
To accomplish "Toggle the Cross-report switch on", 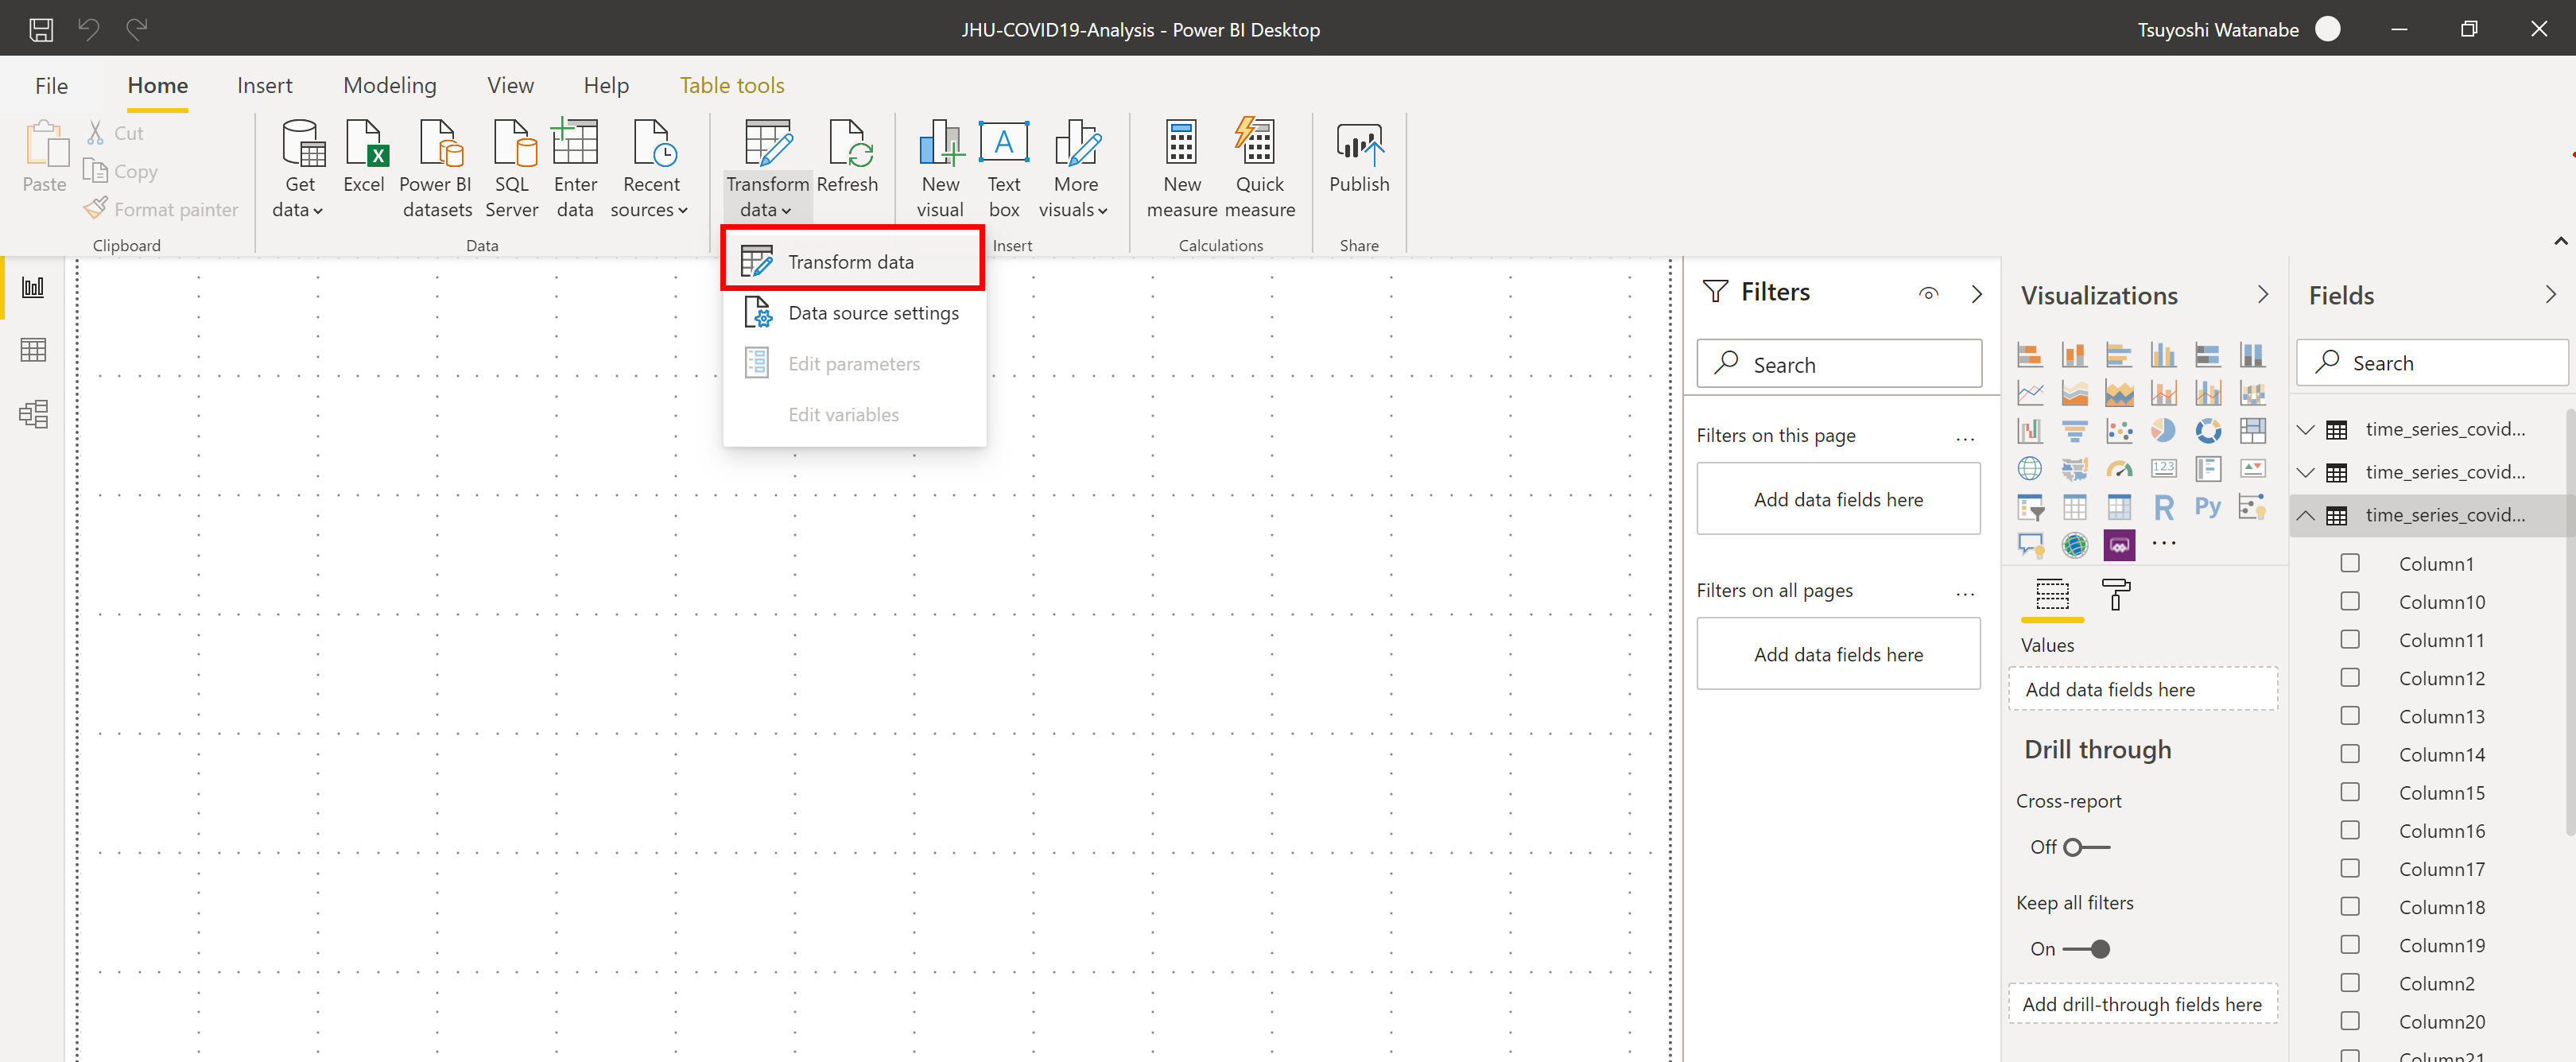I will coord(2086,847).
